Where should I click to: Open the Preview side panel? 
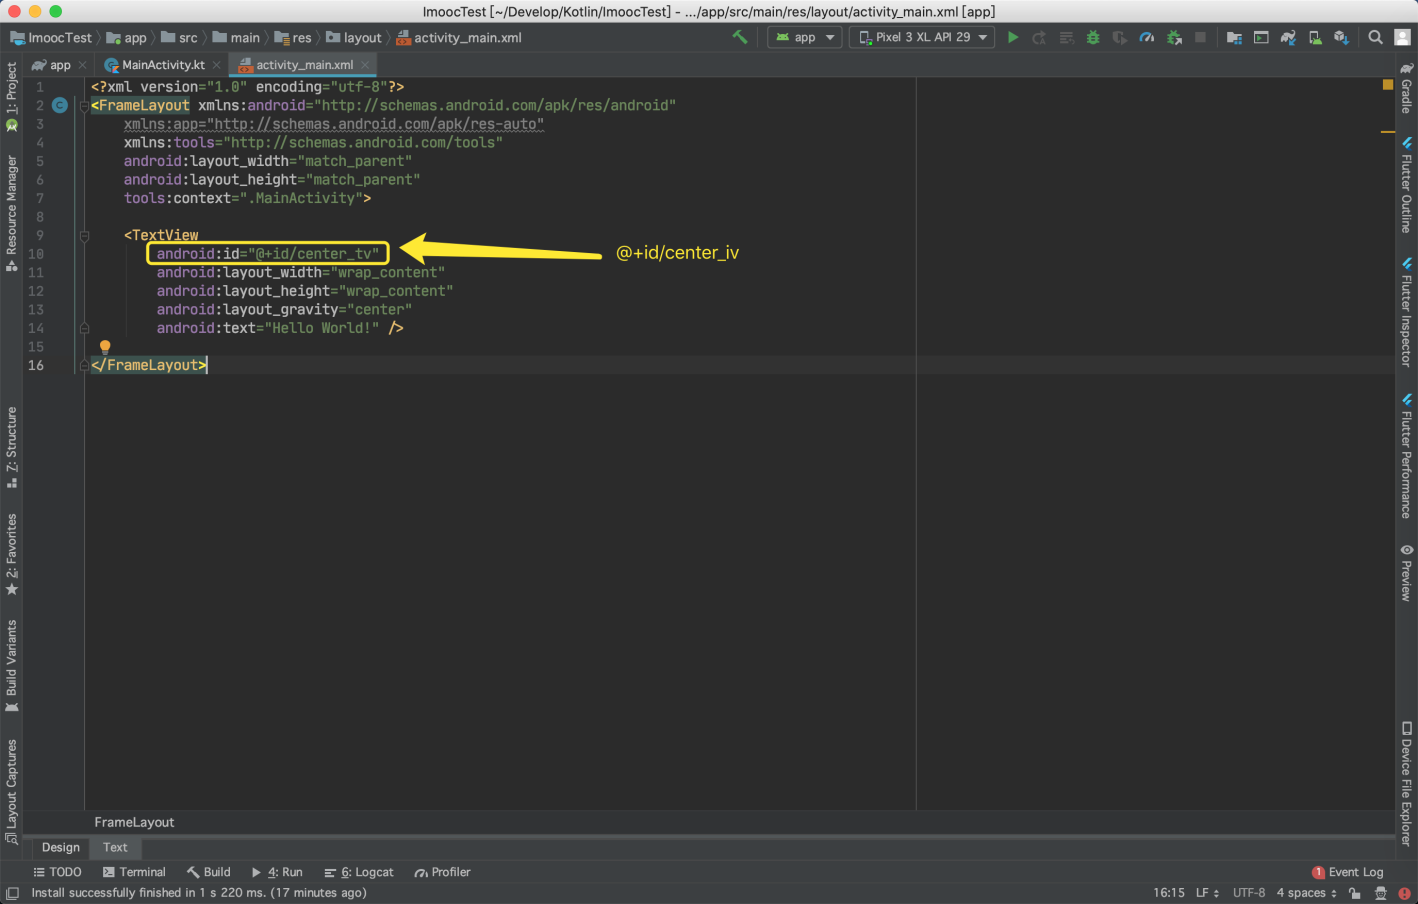pyautogui.click(x=1406, y=572)
